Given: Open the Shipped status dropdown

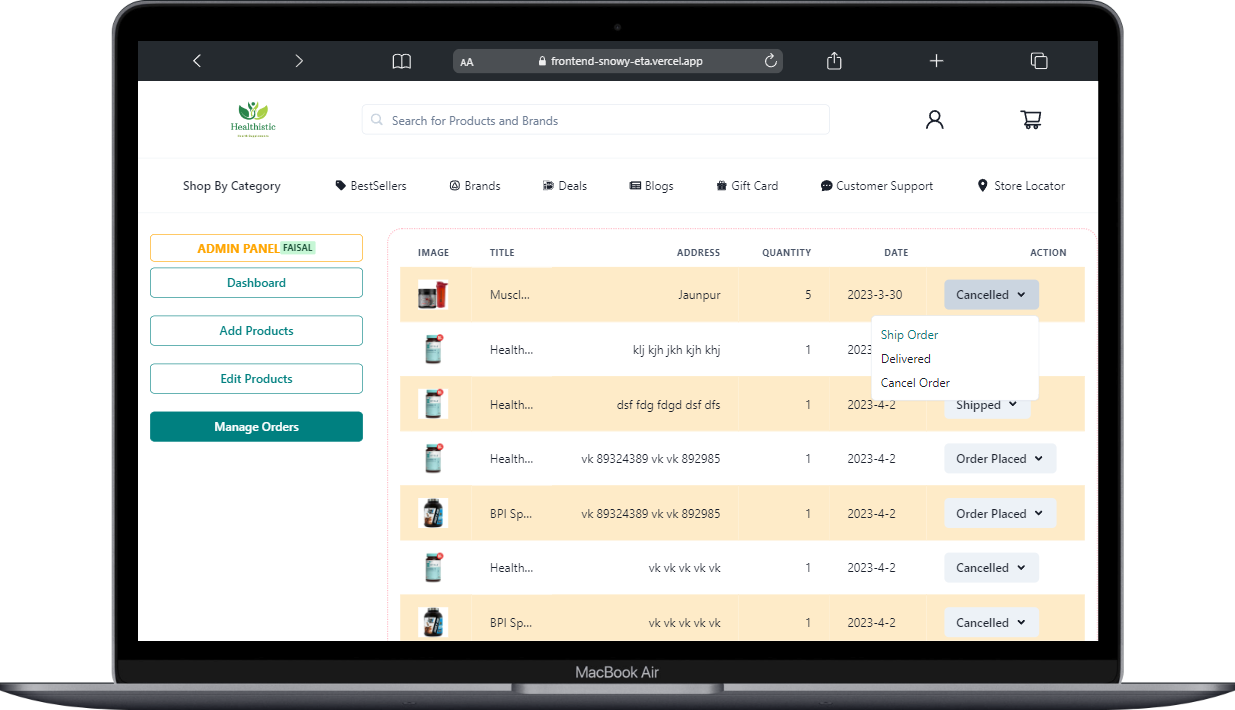Looking at the screenshot, I should [987, 405].
